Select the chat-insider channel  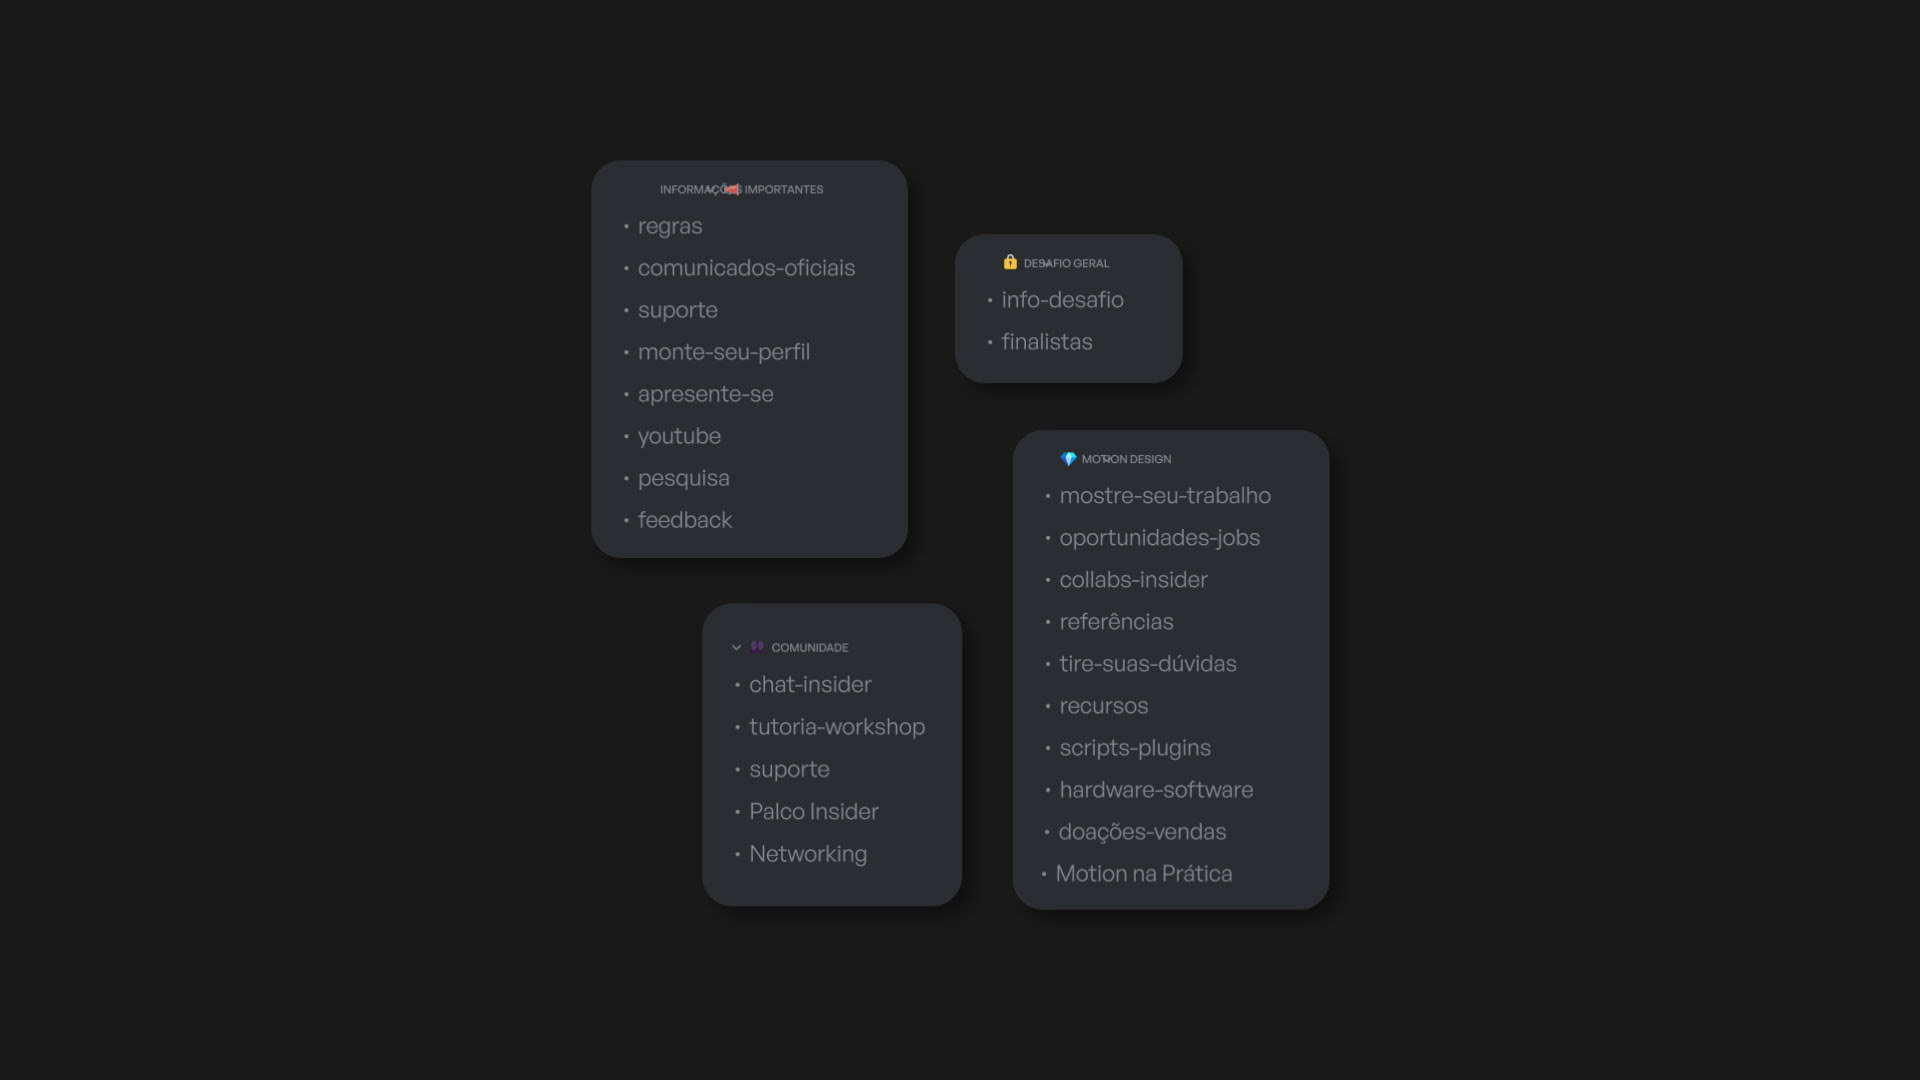click(810, 685)
